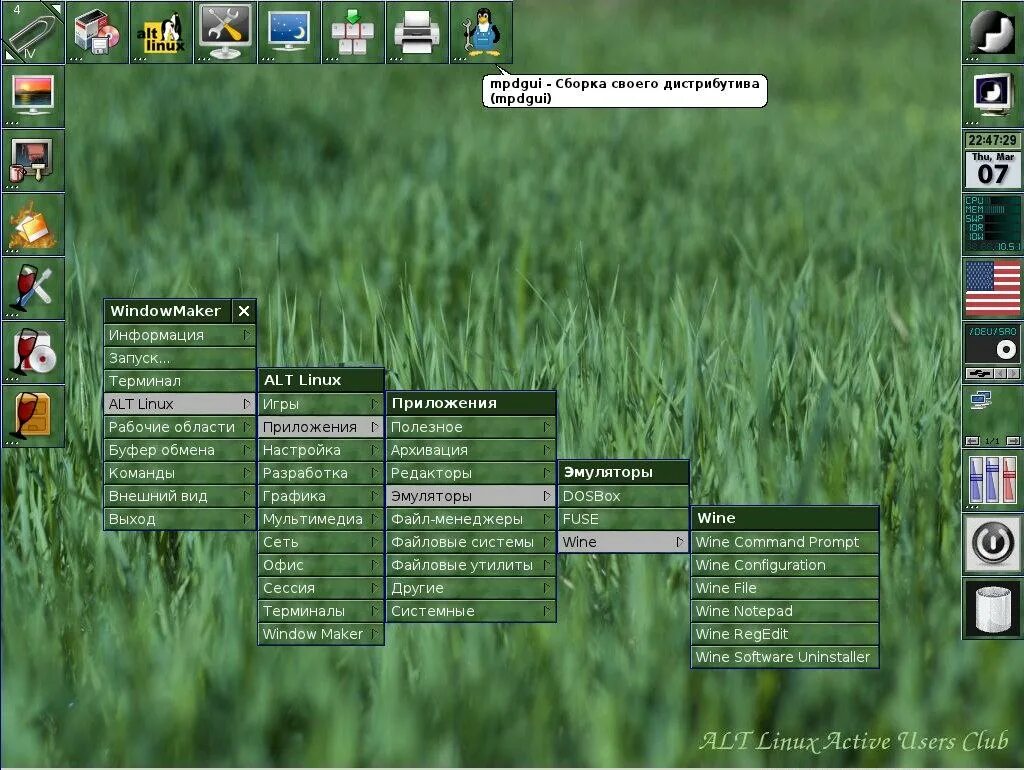The height and width of the screenshot is (770, 1024).
Task: Open the disks and CD dock icon
Action: pos(97,32)
